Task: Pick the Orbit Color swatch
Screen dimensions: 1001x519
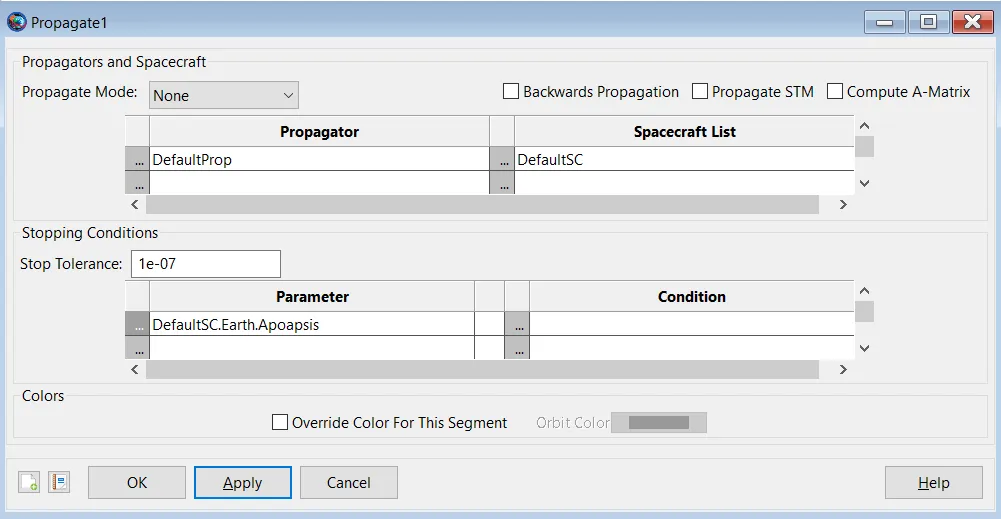Action: [659, 423]
